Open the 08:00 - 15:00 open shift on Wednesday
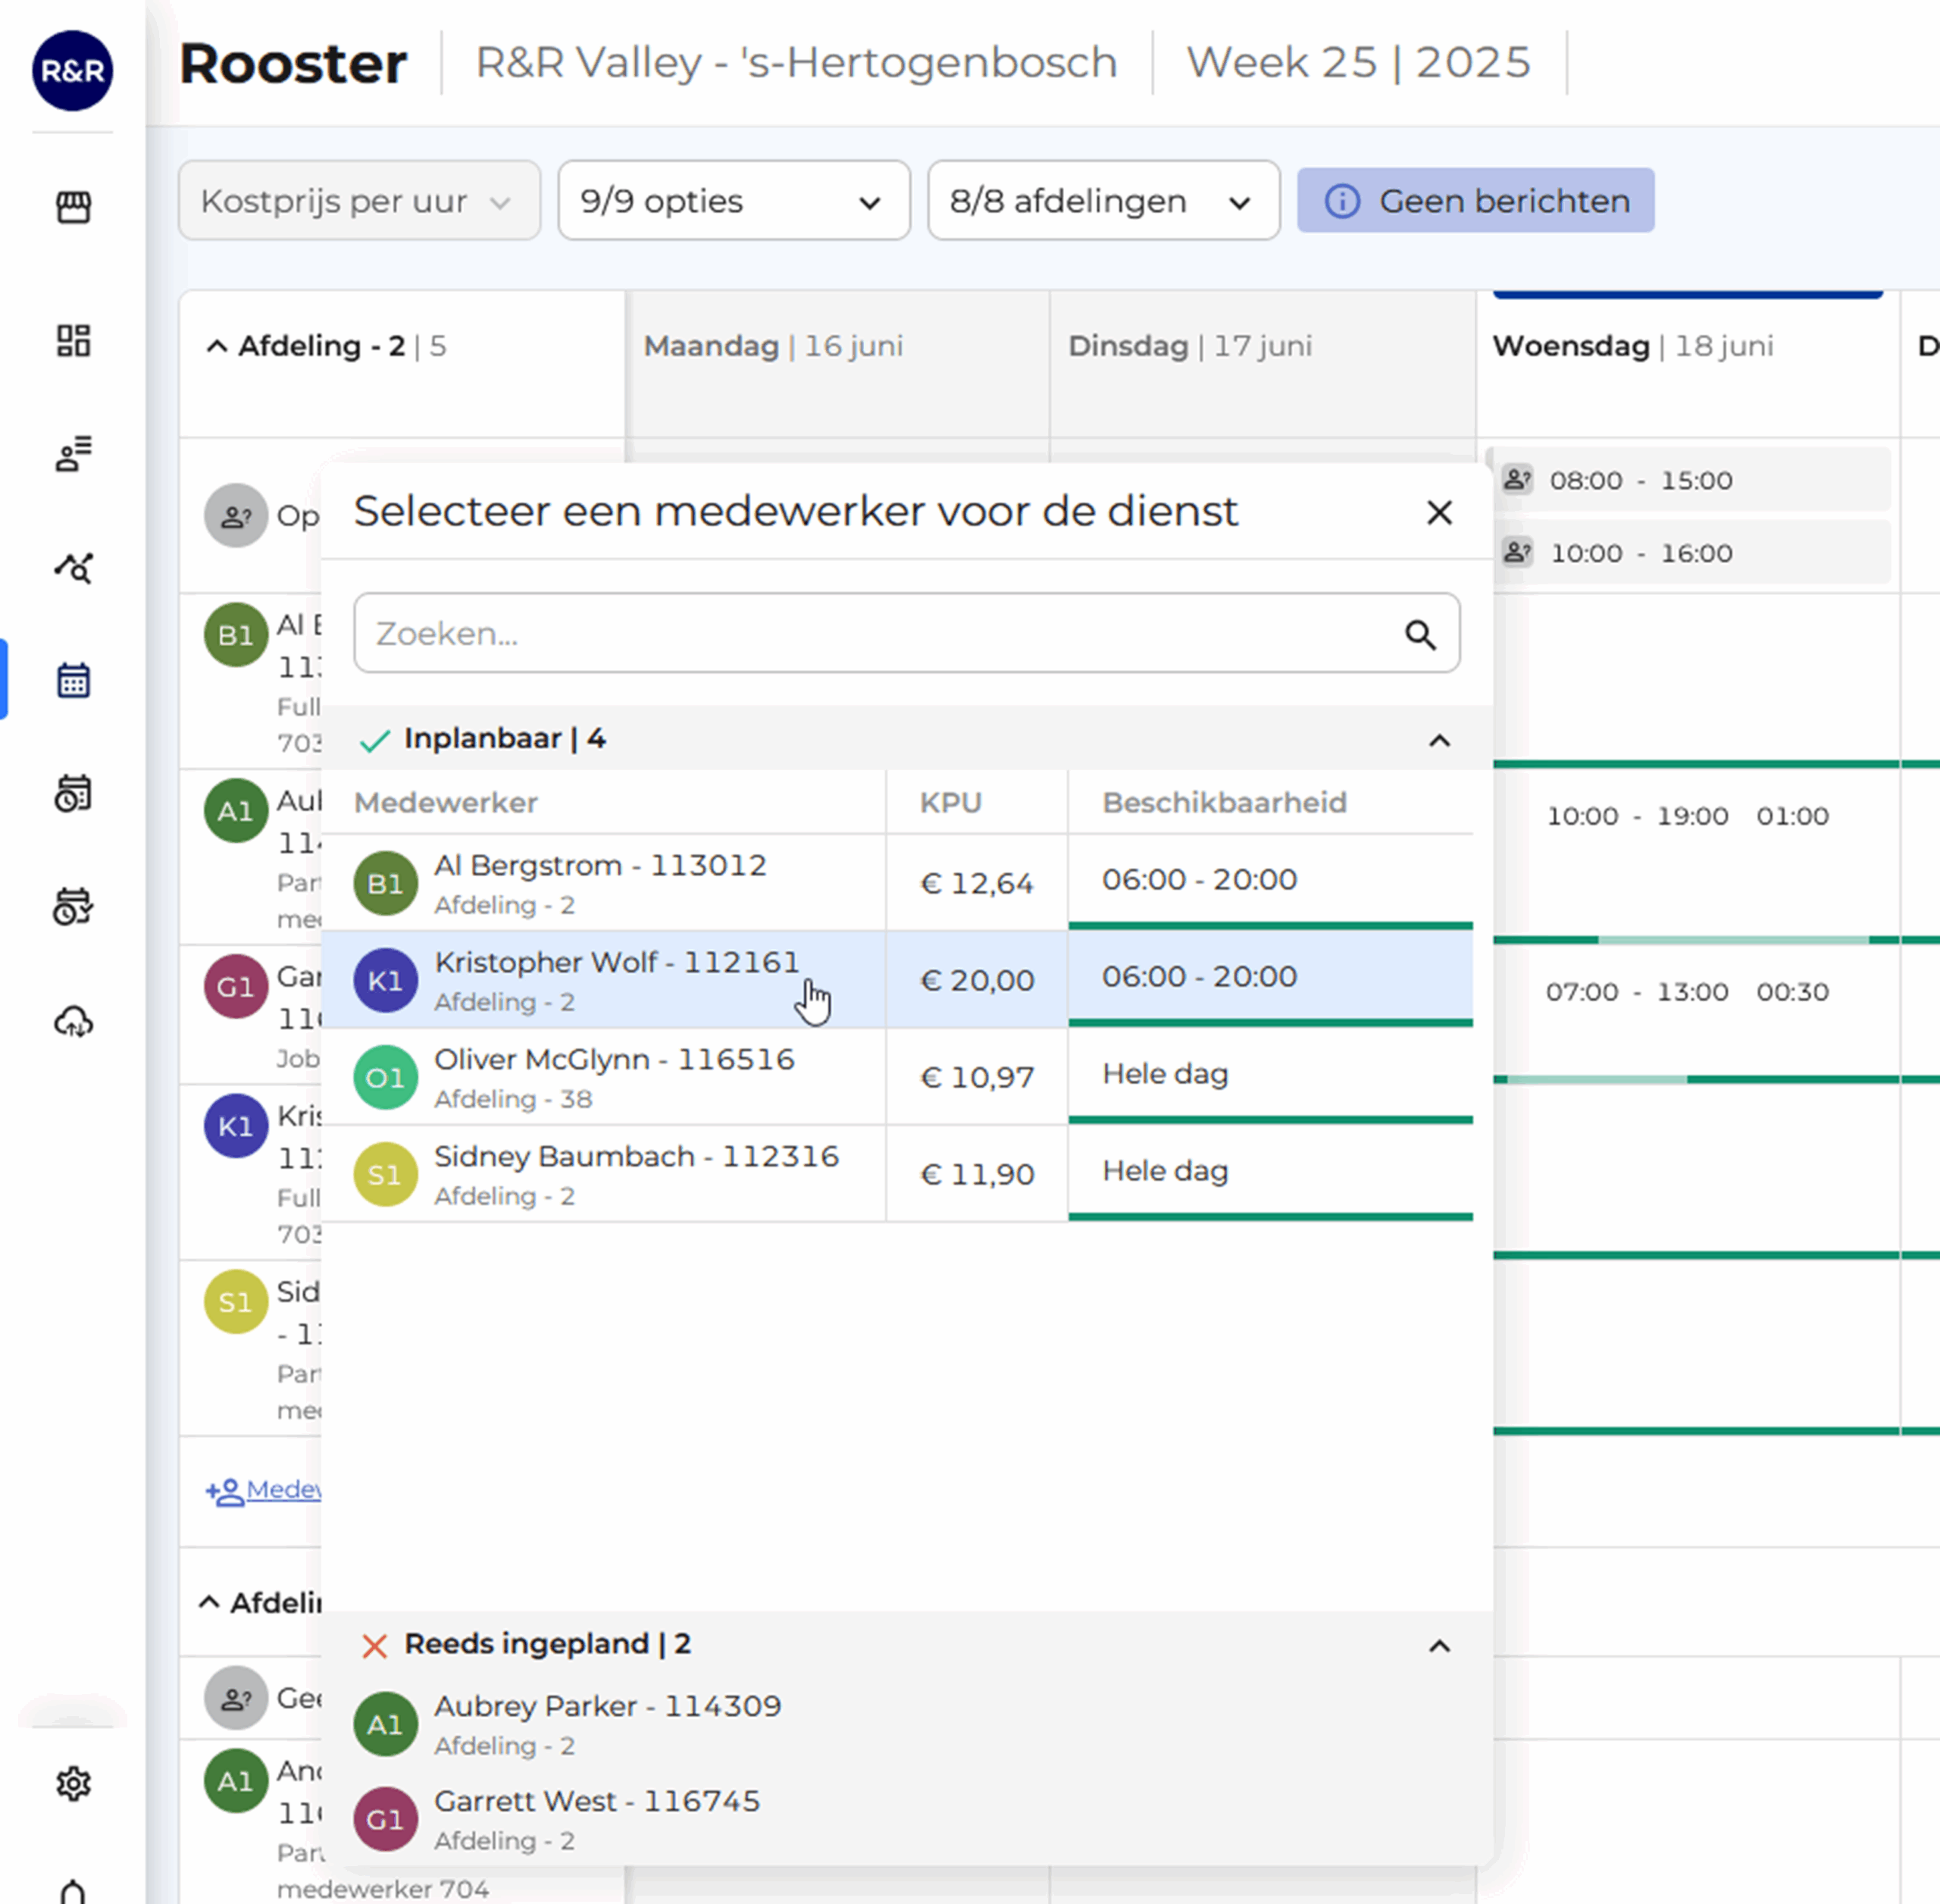 [1690, 480]
